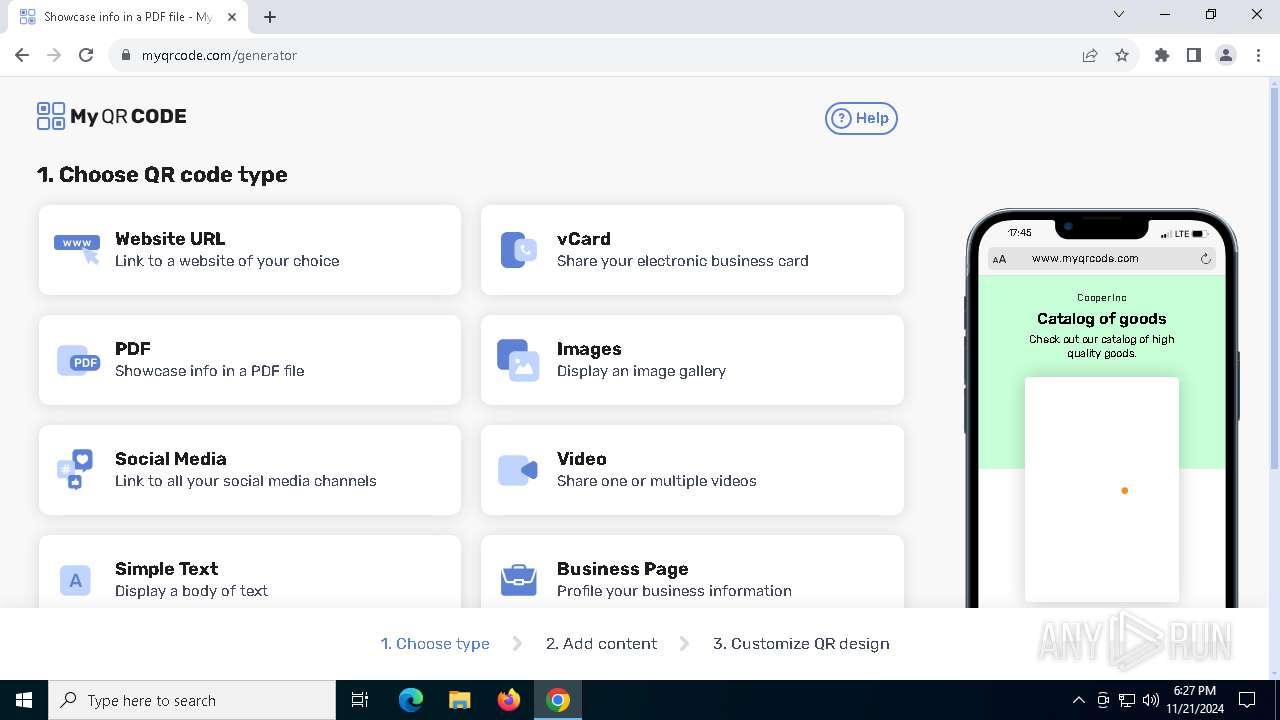Pick the Simple Text title
This screenshot has width=1280, height=720.
(166, 569)
